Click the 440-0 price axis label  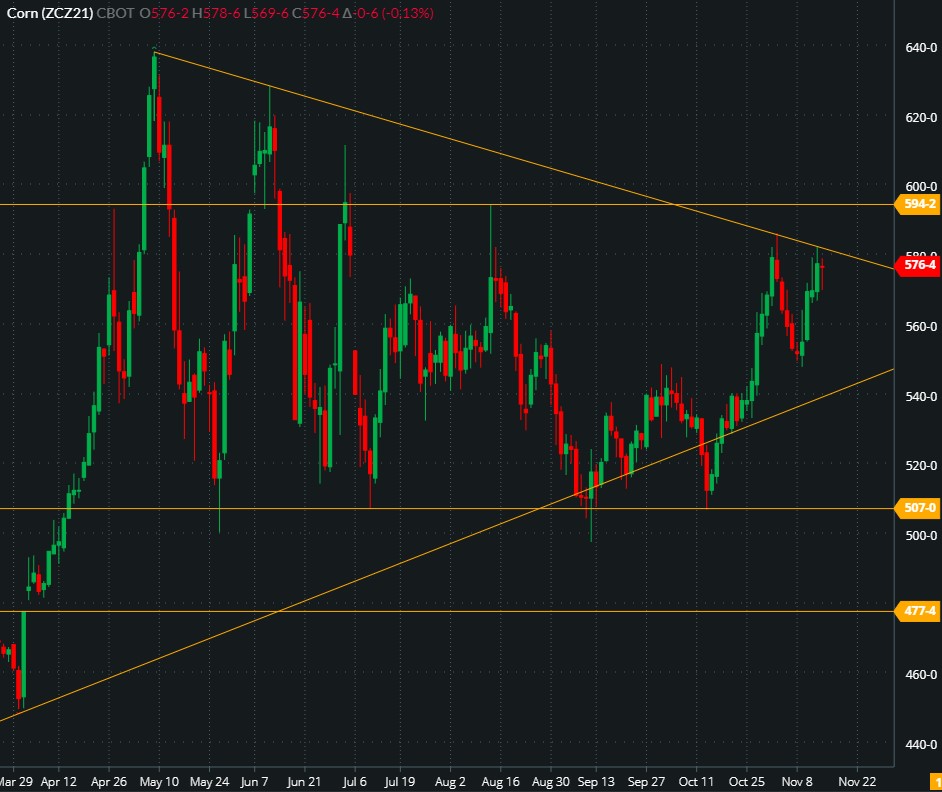[x=920, y=744]
